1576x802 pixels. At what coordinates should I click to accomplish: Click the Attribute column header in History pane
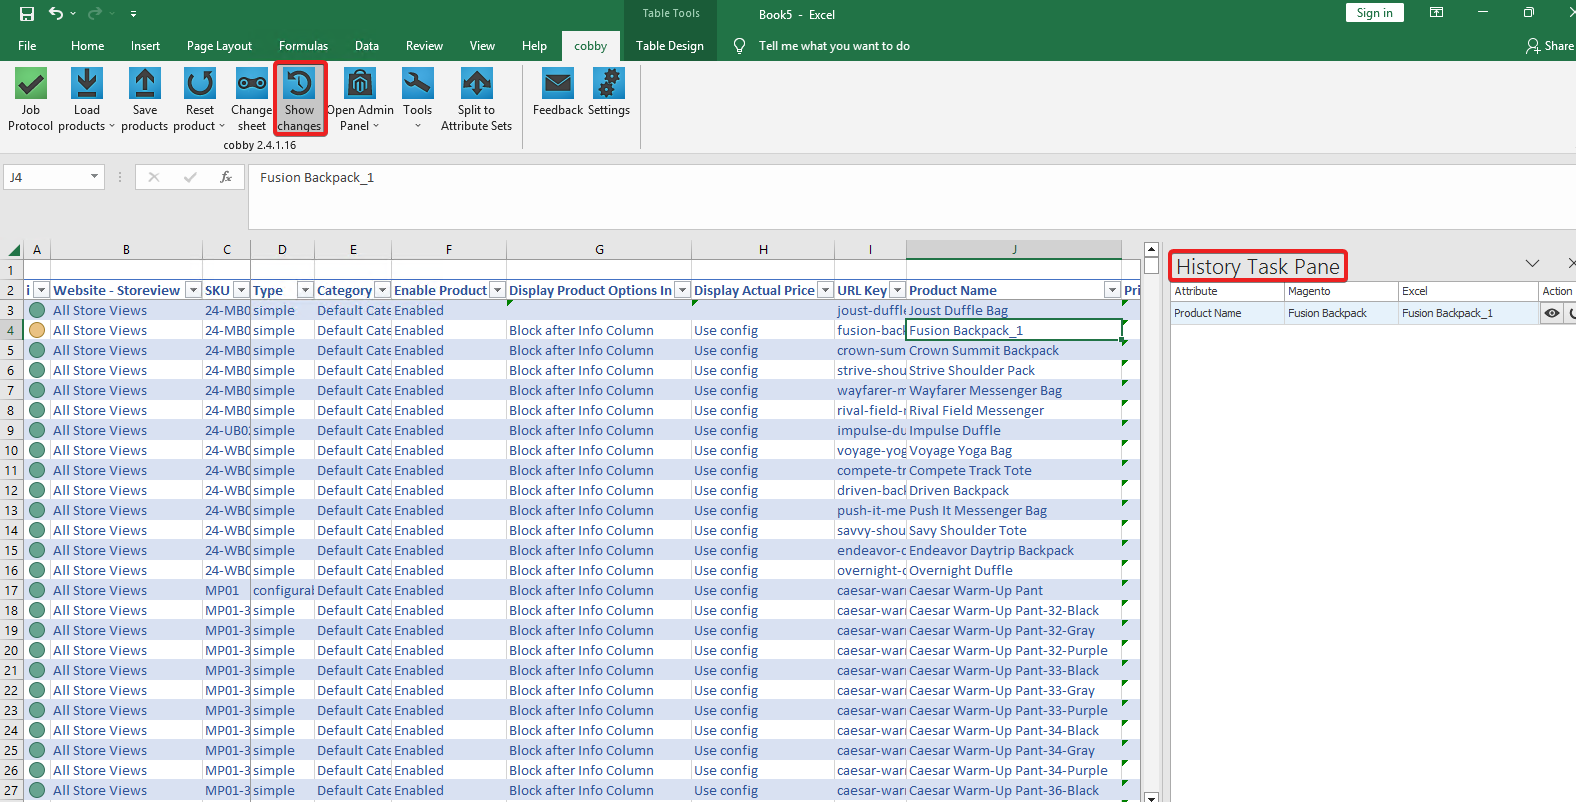coord(1227,291)
